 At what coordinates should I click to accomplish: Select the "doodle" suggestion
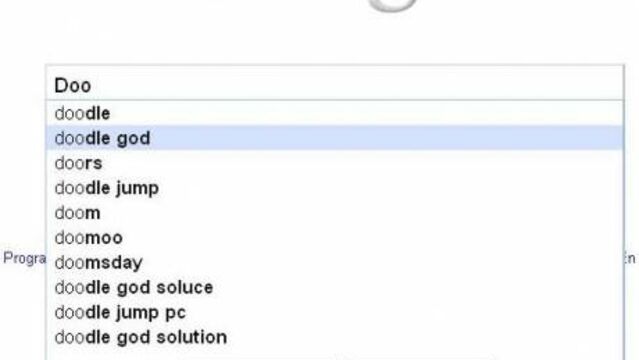point(334,113)
